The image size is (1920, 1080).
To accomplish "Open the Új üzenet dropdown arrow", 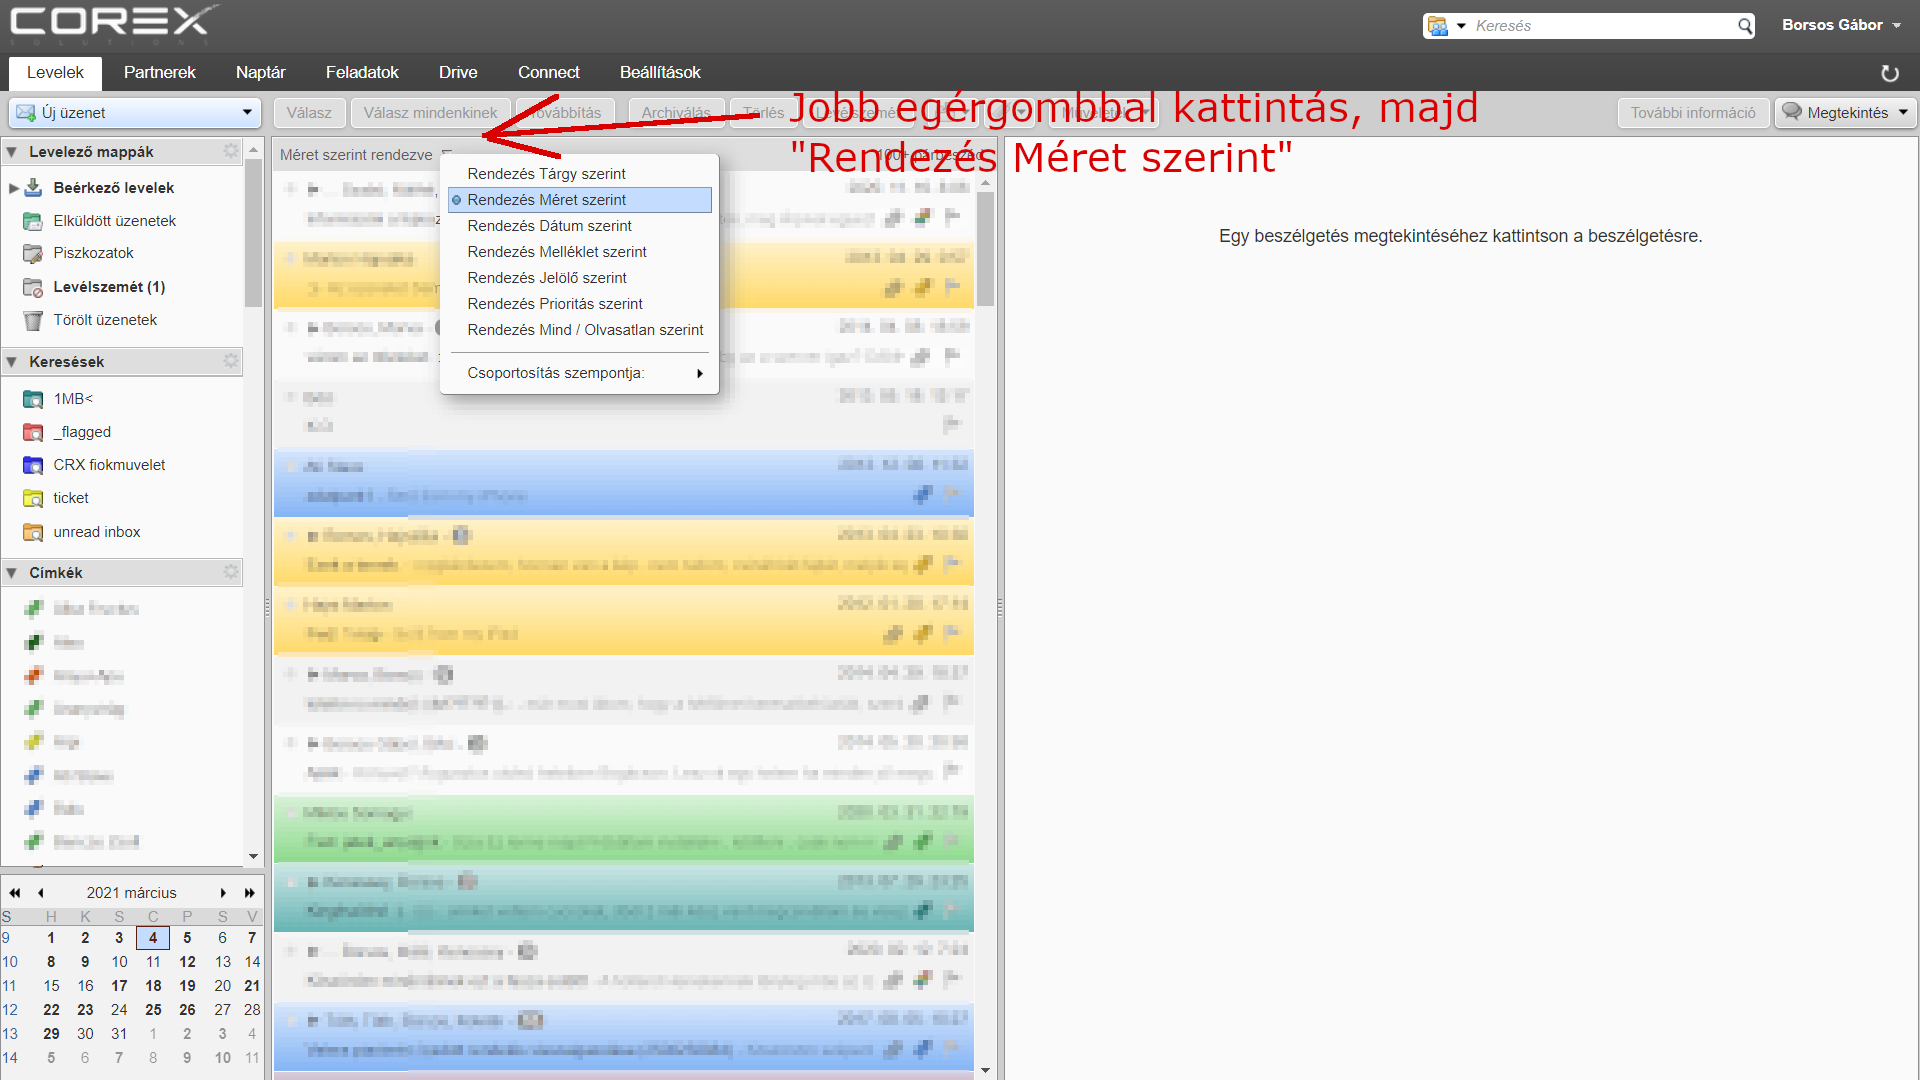I will (x=247, y=113).
